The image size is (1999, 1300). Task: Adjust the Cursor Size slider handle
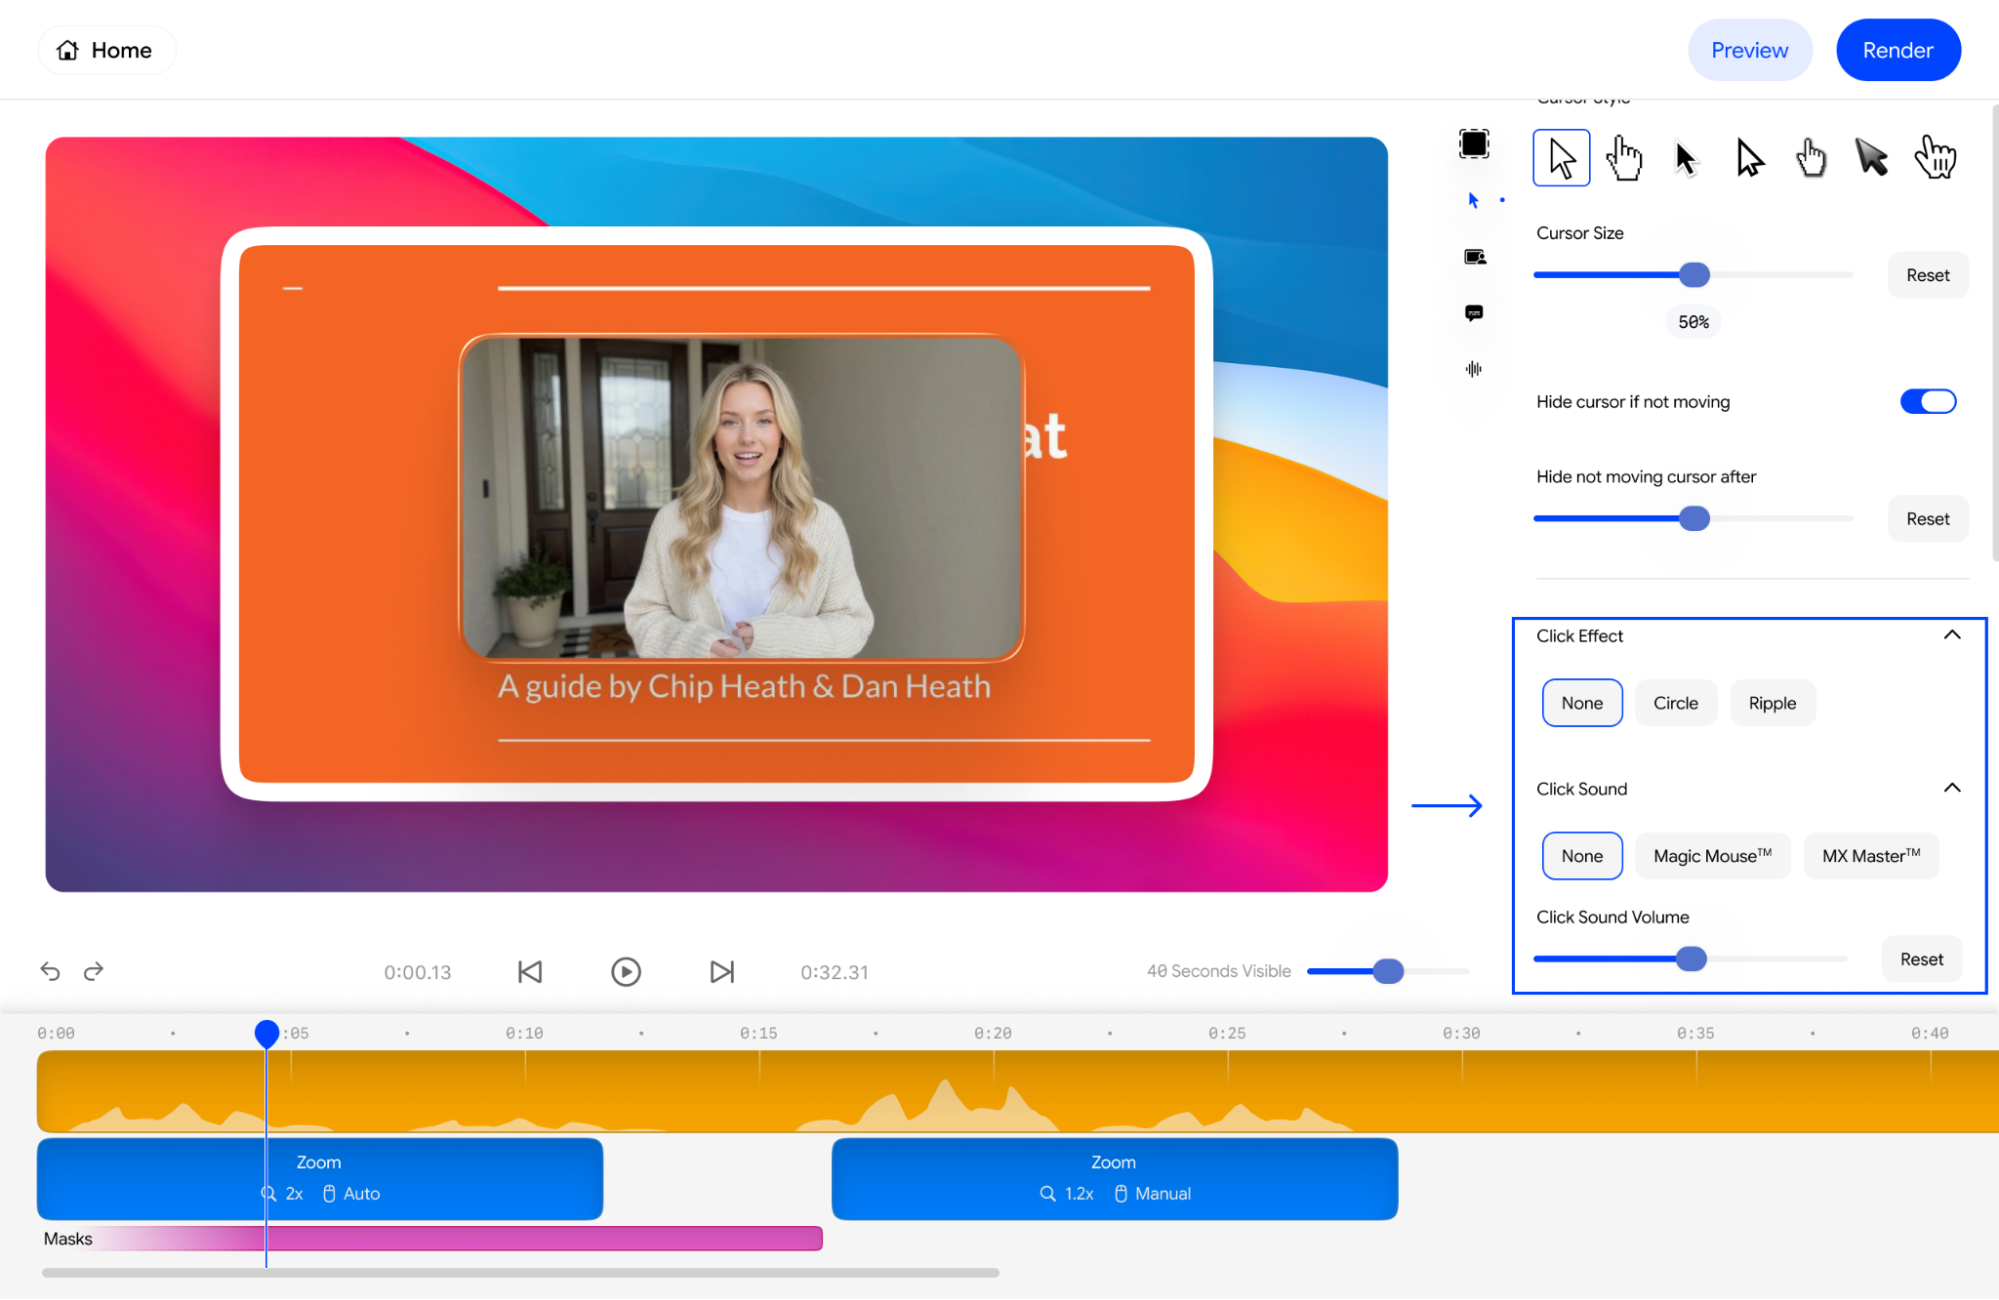tap(1694, 275)
